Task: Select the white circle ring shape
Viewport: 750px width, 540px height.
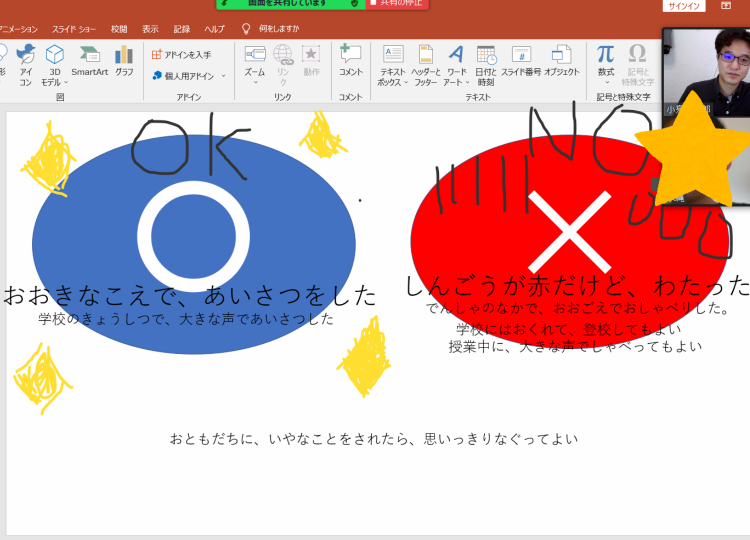Action: [193, 236]
